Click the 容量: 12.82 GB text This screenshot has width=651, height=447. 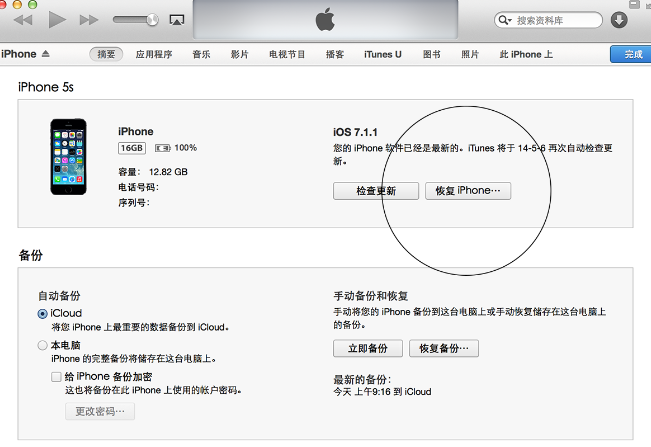tap(153, 172)
